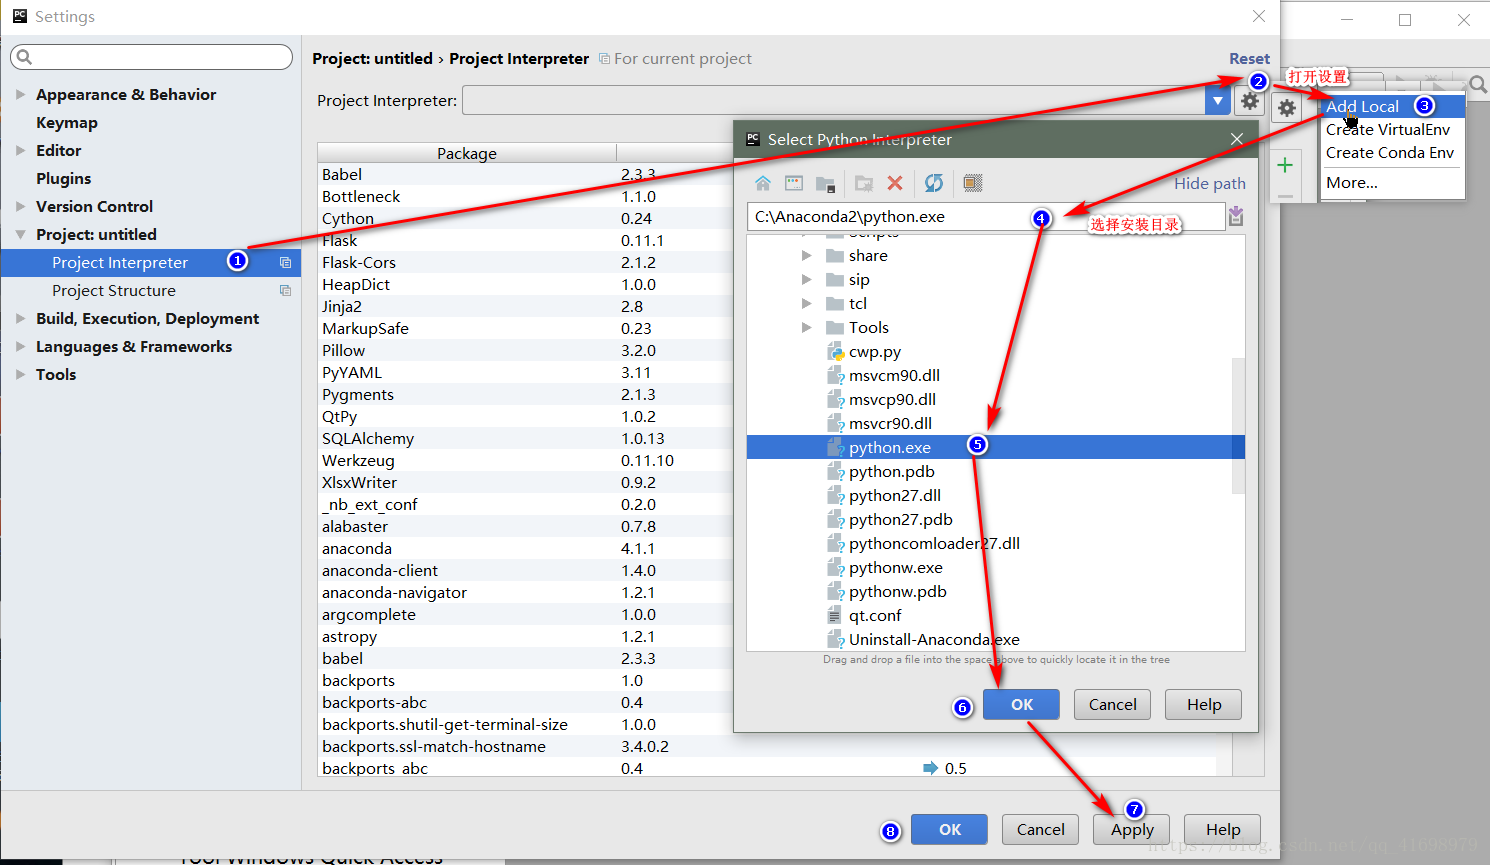Collapse Project: untitled section
Viewport: 1490px width, 865px height.
20,234
